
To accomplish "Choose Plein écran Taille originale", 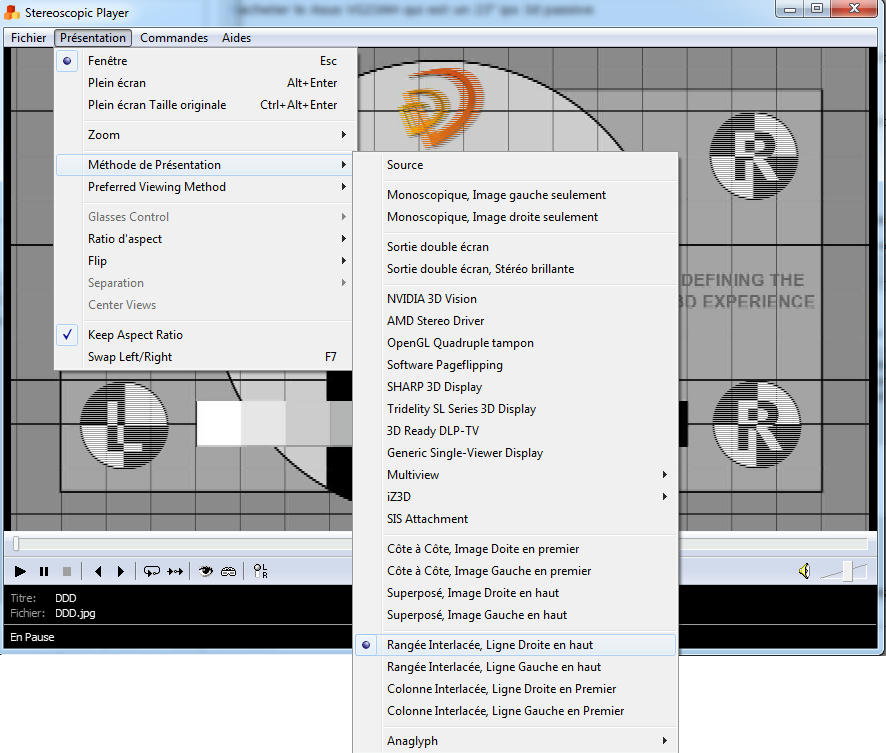I will [206, 105].
